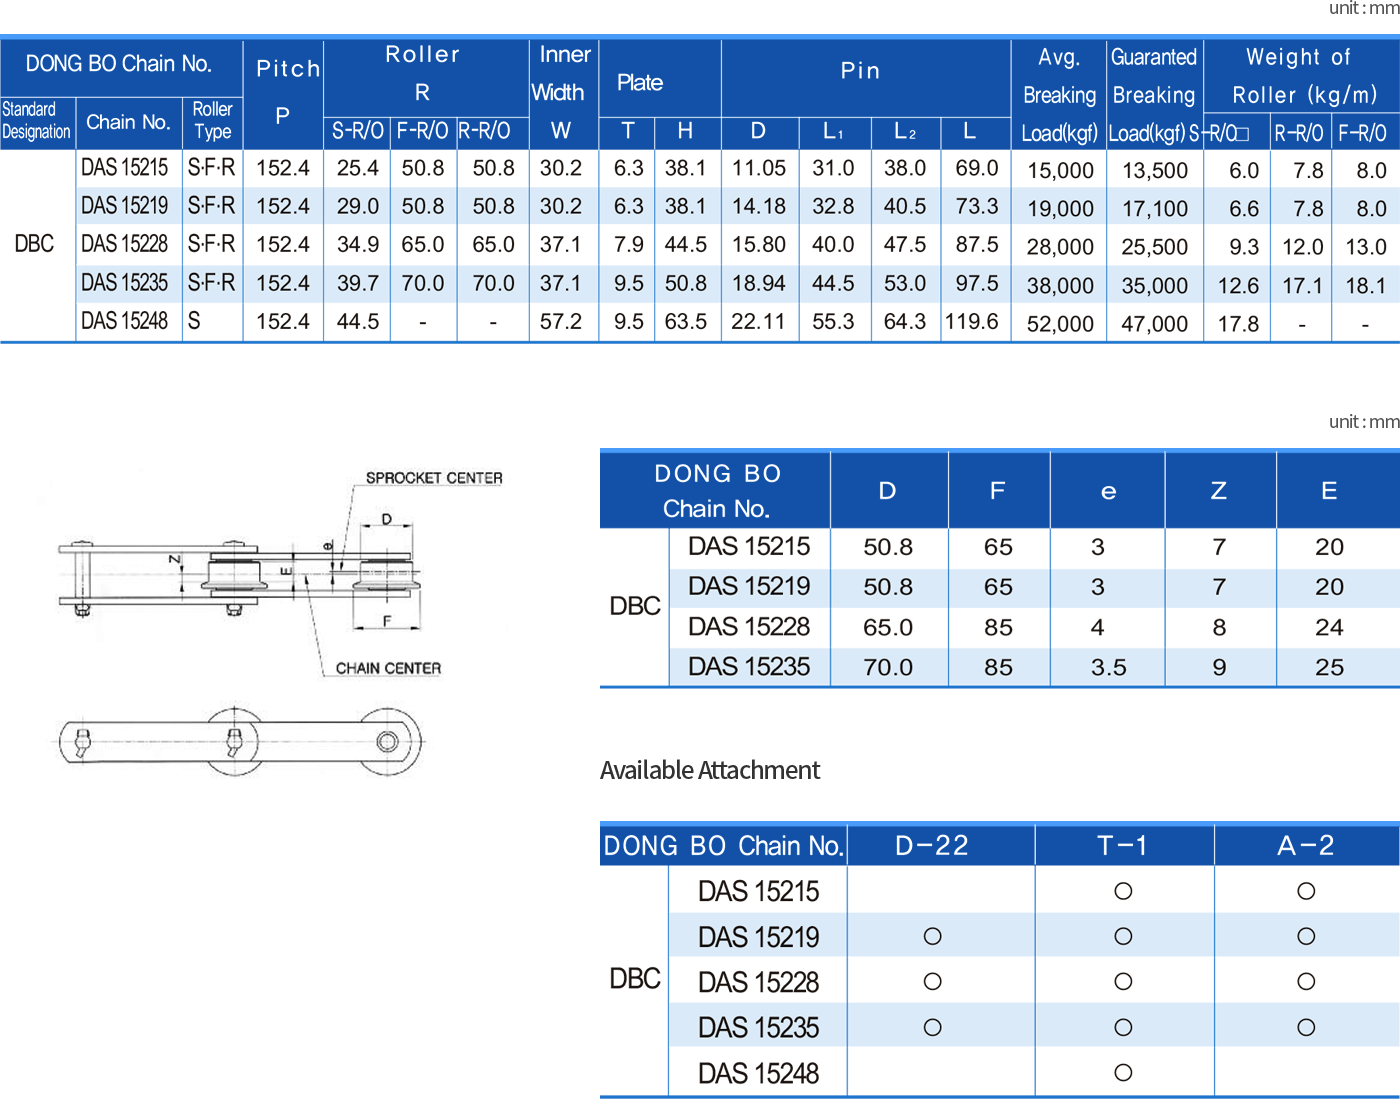1400x1099 pixels.
Task: Select 'DAS 15248' in the top specification table
Action: 125,321
